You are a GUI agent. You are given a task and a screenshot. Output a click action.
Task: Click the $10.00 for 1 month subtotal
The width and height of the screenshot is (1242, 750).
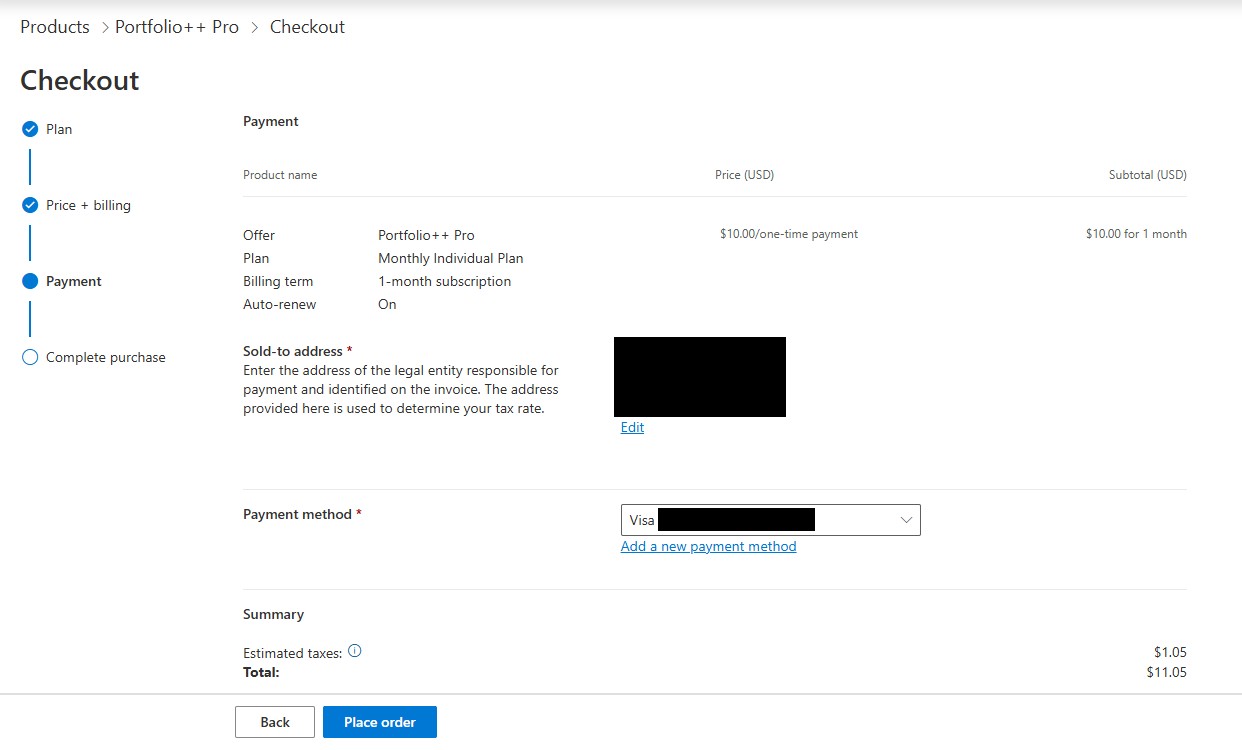pos(1136,234)
